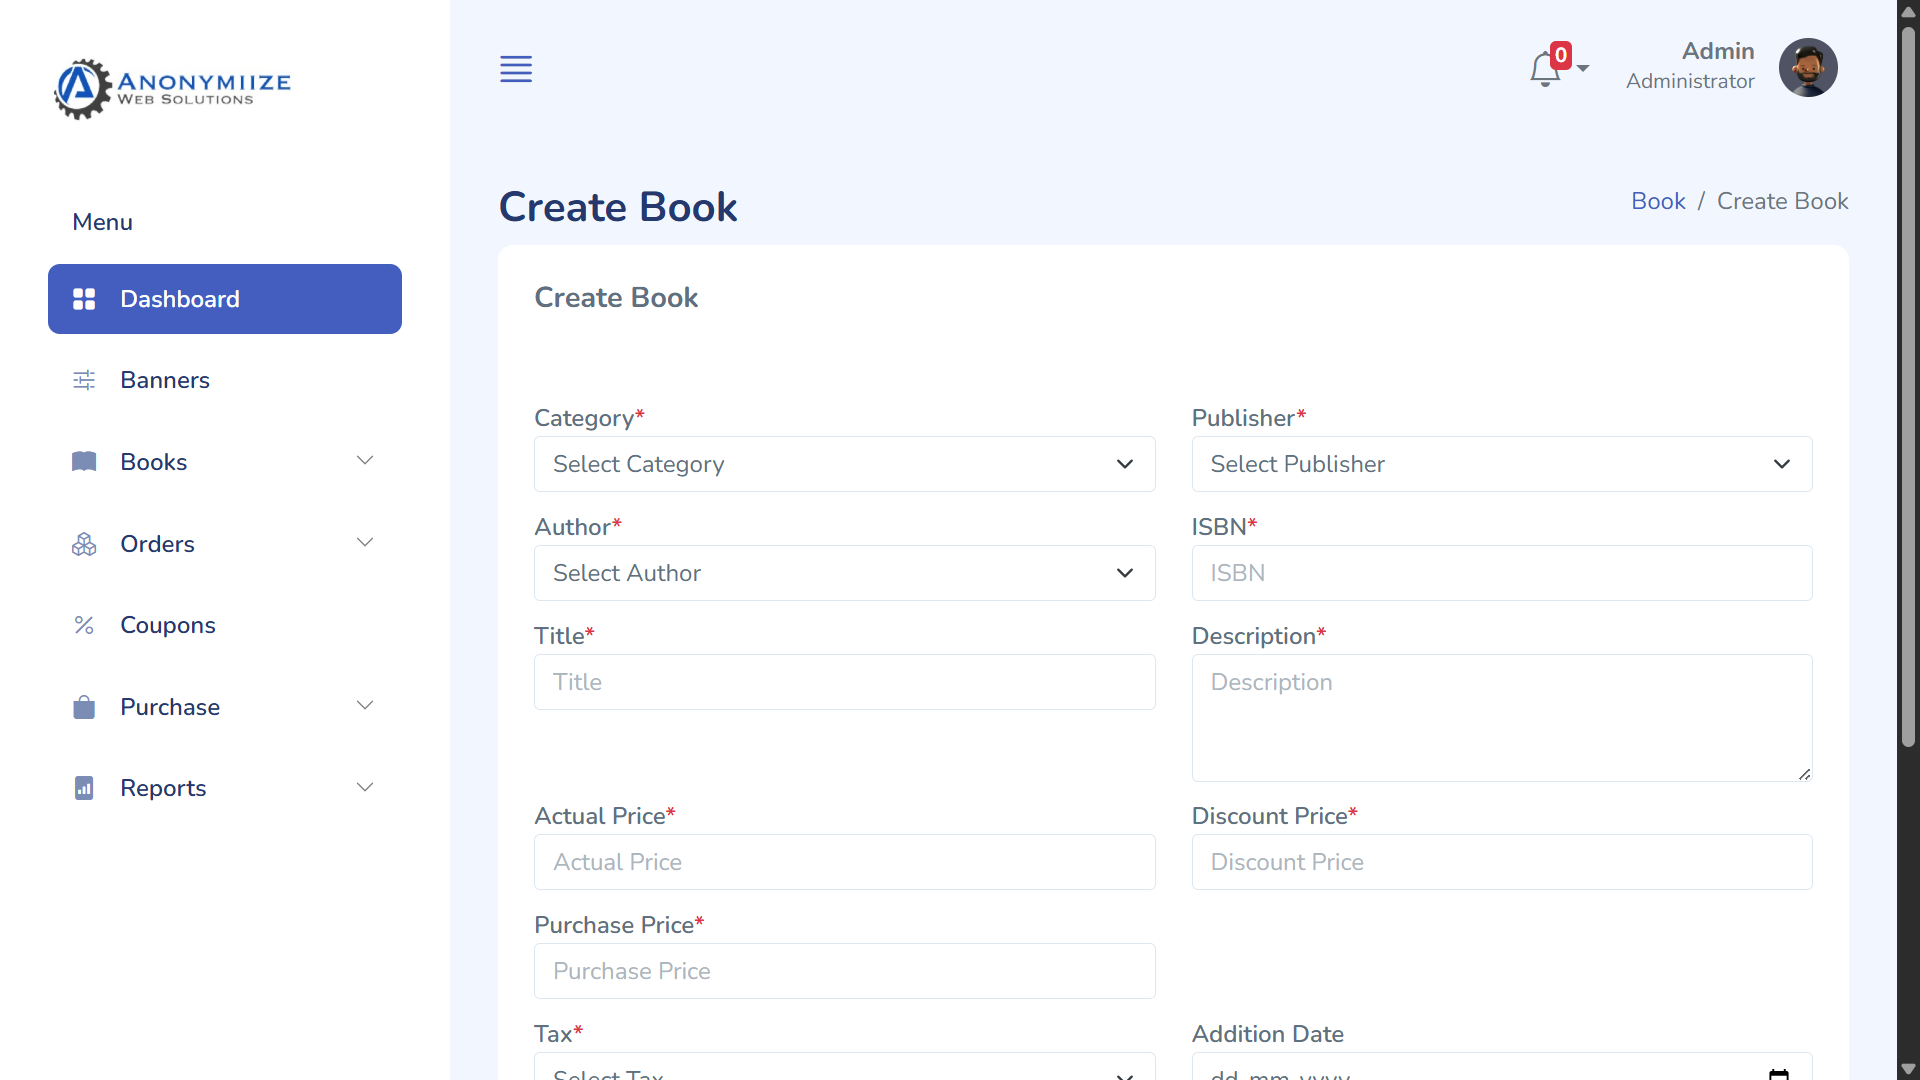Click the Anonymiize Web Solutions logo
The width and height of the screenshot is (1920, 1080).
[x=172, y=89]
